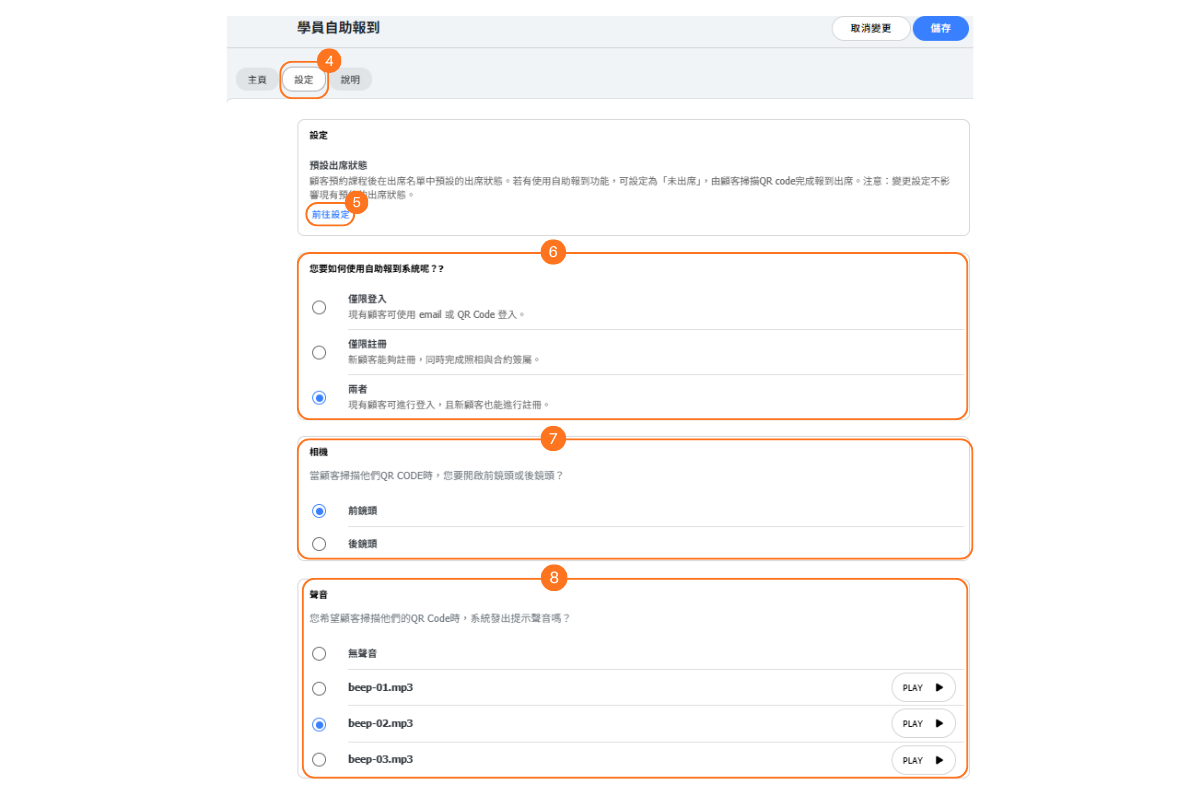Select 後鏡頭 rear camera option
The width and height of the screenshot is (1200, 800).
click(319, 544)
